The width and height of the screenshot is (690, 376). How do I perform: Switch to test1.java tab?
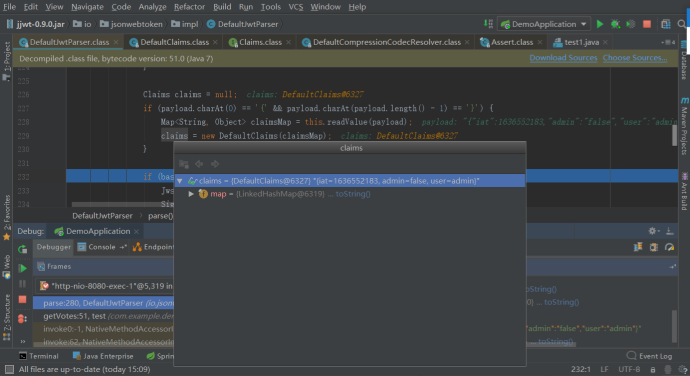click(582, 42)
